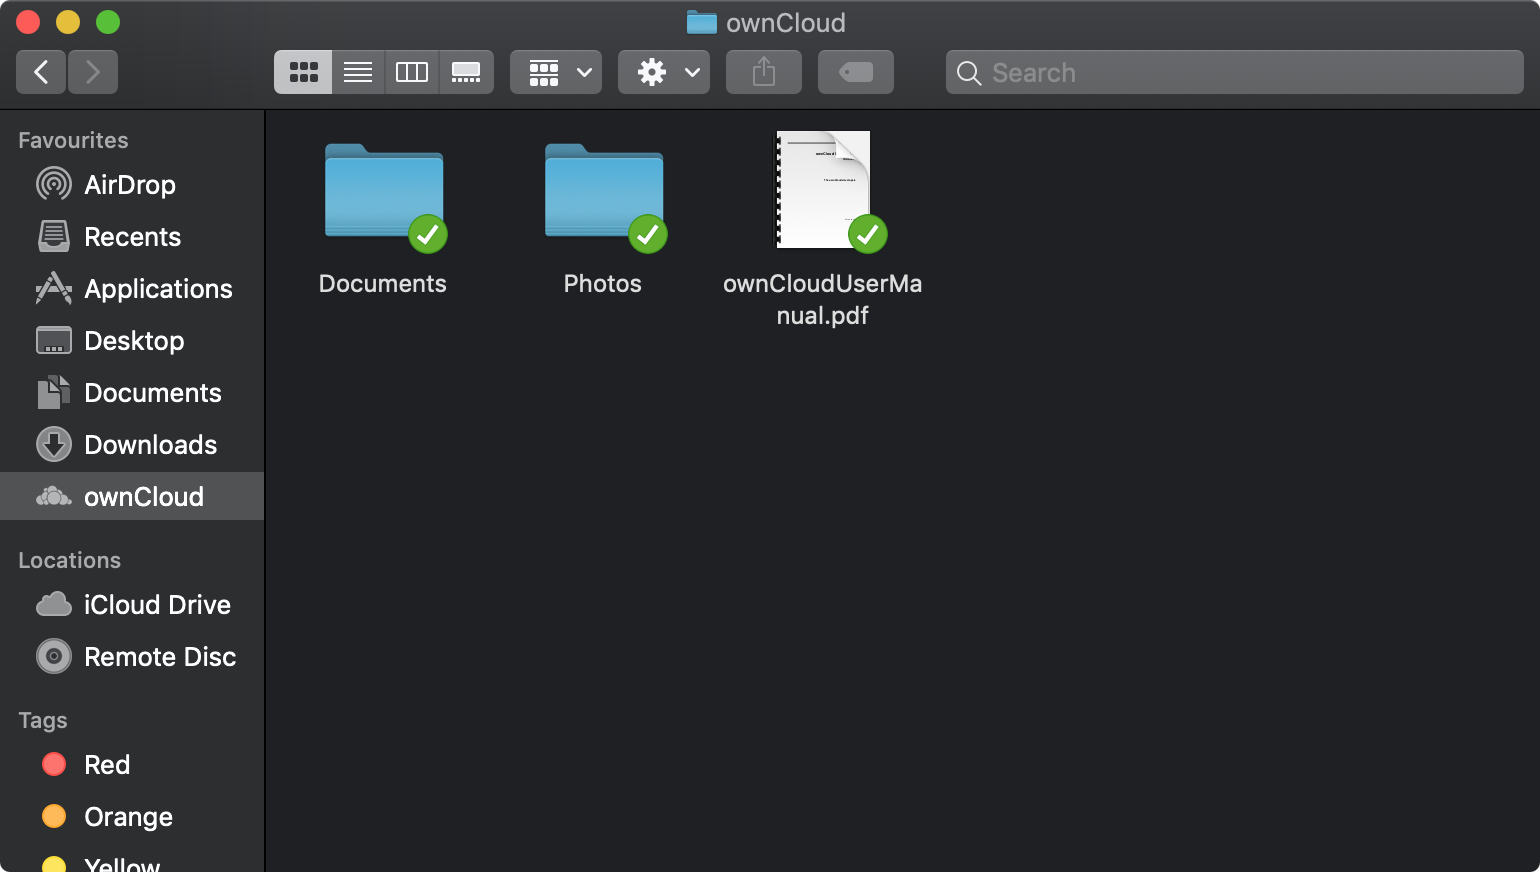Focus the Search field

(x=1235, y=72)
